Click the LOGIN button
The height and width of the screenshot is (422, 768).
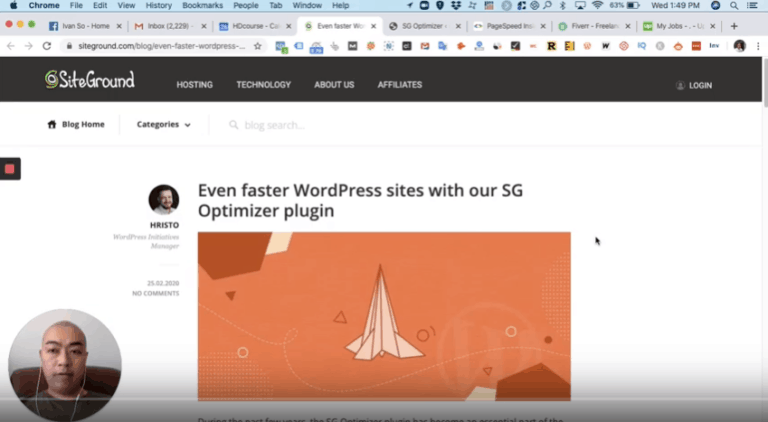pyautogui.click(x=694, y=85)
